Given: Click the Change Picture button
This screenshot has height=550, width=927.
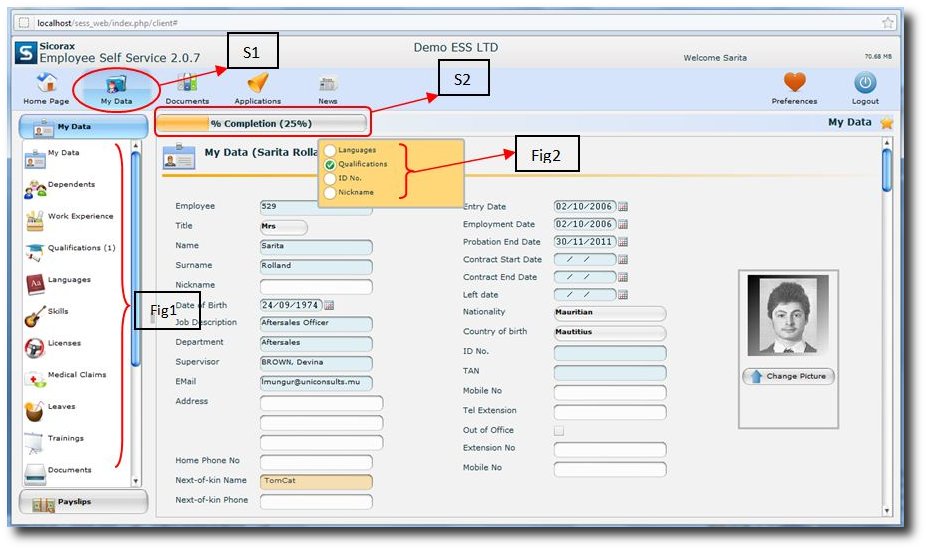Looking at the screenshot, I should click(788, 377).
